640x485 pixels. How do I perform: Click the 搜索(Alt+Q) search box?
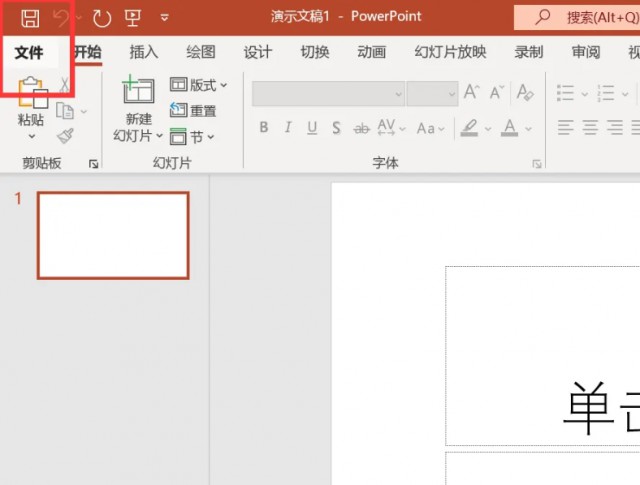tap(577, 18)
